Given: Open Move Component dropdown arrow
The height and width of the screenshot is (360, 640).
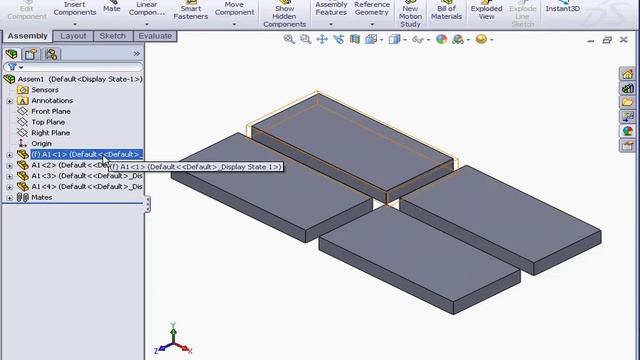Looking at the screenshot, I should pyautogui.click(x=234, y=24).
